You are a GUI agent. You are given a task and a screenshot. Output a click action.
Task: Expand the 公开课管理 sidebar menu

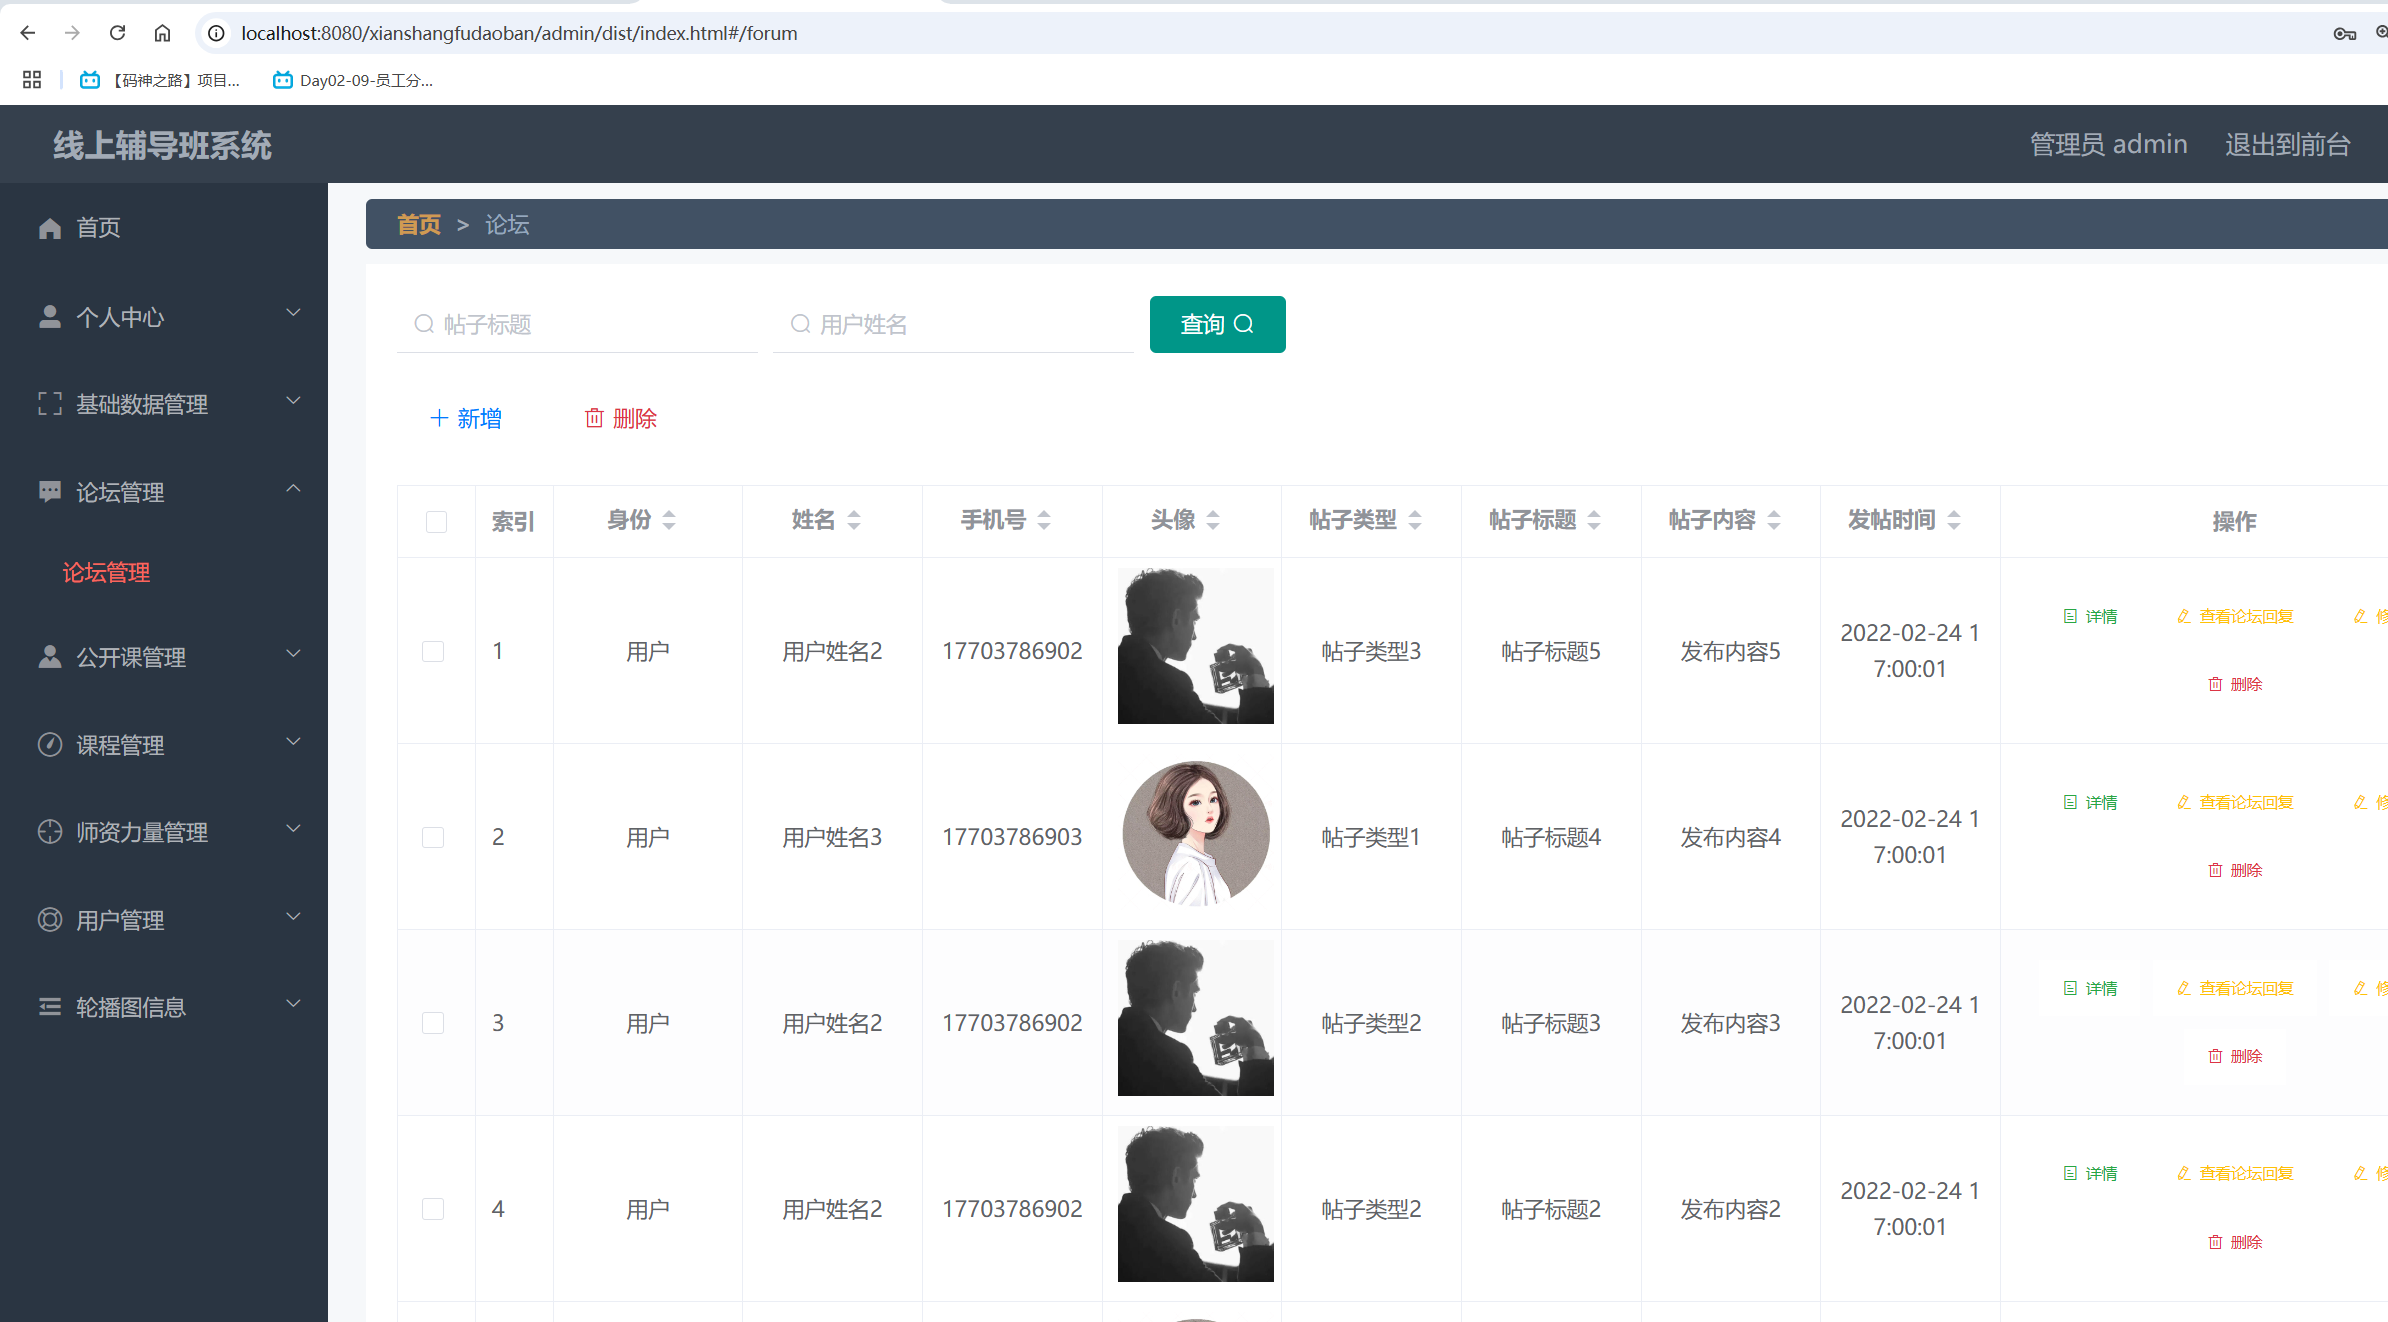click(x=164, y=656)
